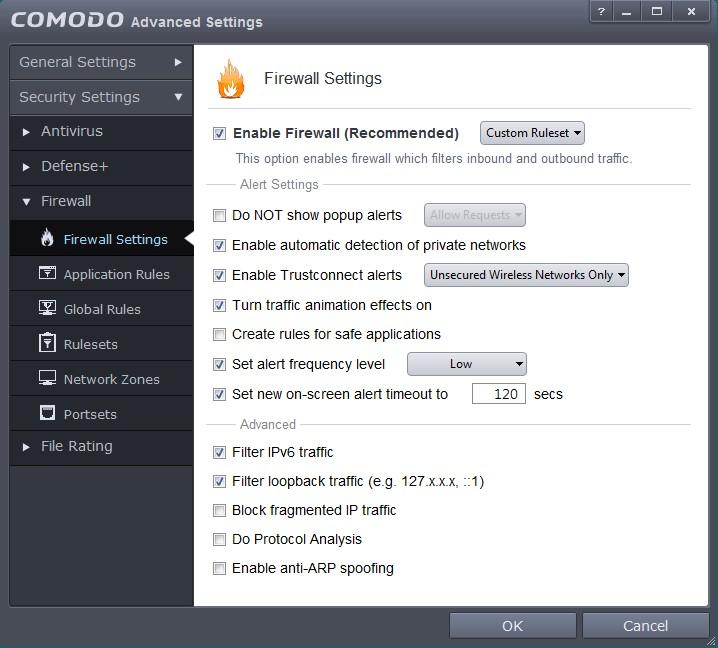Enable Block fragmented IP traffic checkbox

pos(219,510)
